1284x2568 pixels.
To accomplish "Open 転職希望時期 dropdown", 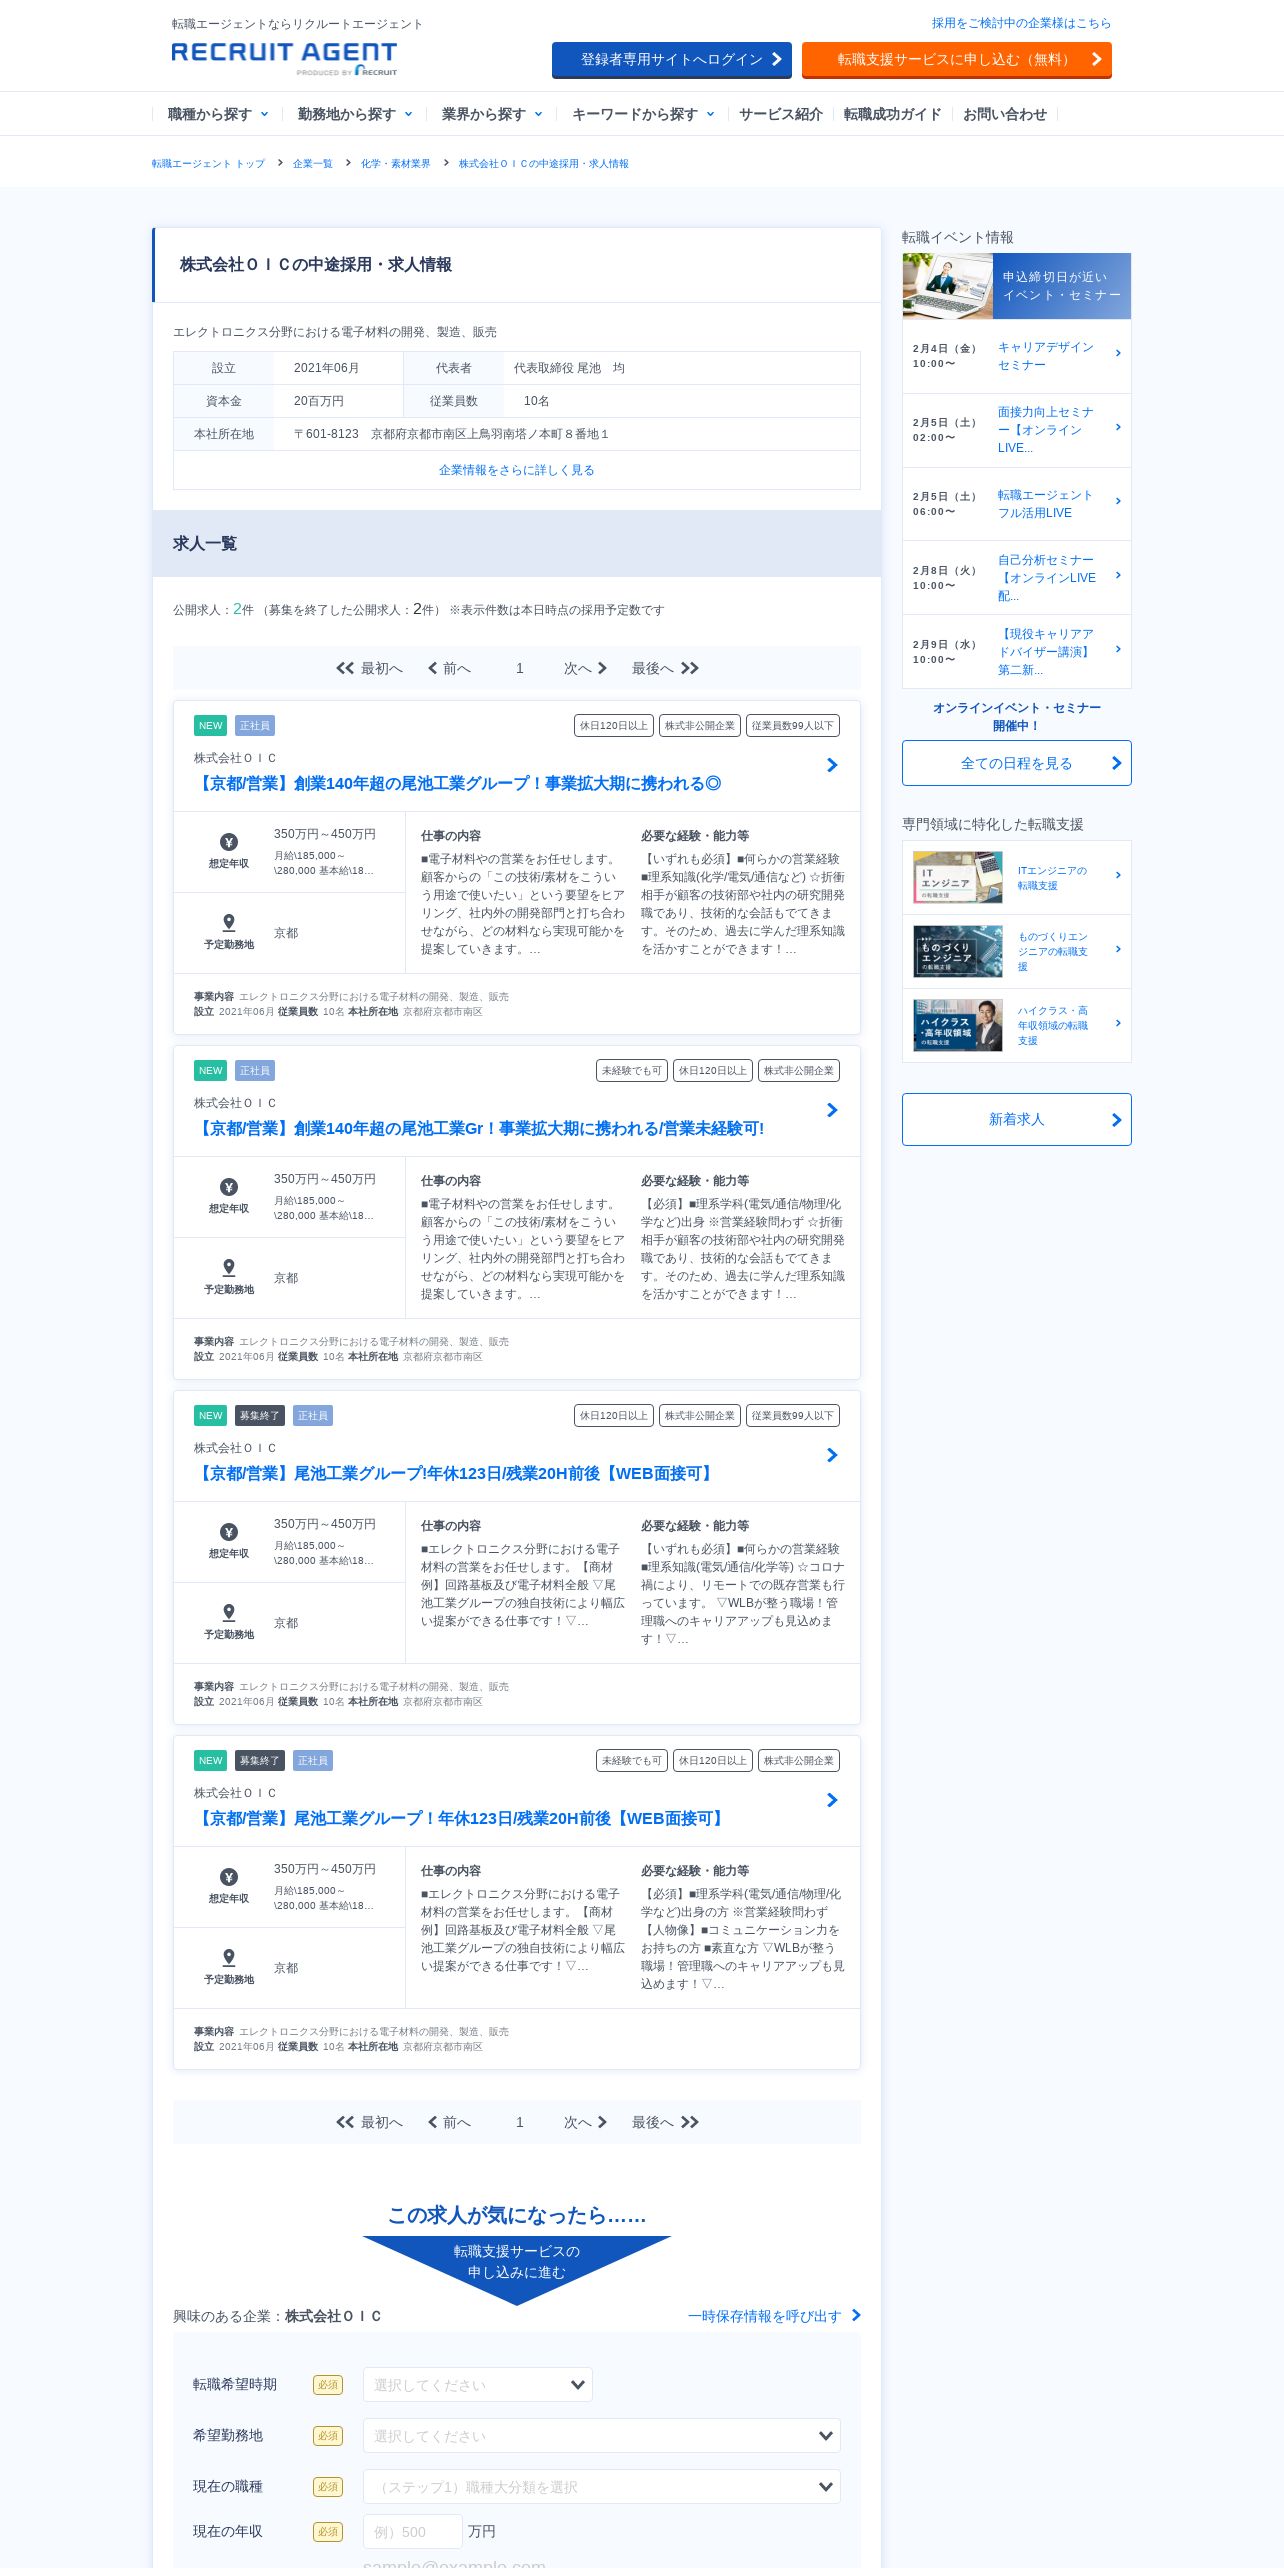I will pyautogui.click(x=478, y=2385).
